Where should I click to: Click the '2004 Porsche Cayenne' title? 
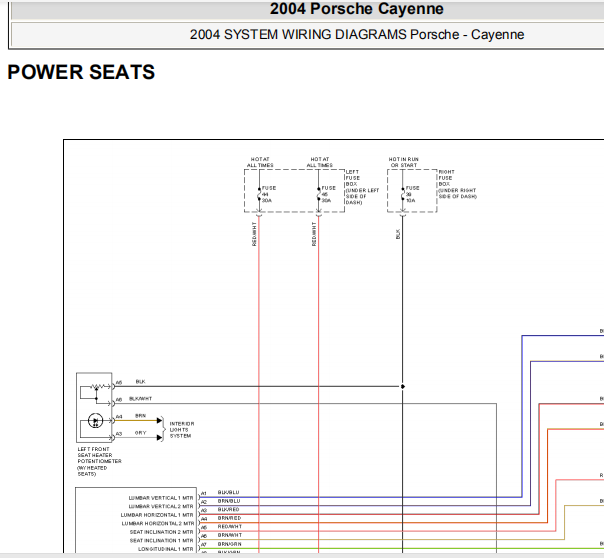[356, 9]
